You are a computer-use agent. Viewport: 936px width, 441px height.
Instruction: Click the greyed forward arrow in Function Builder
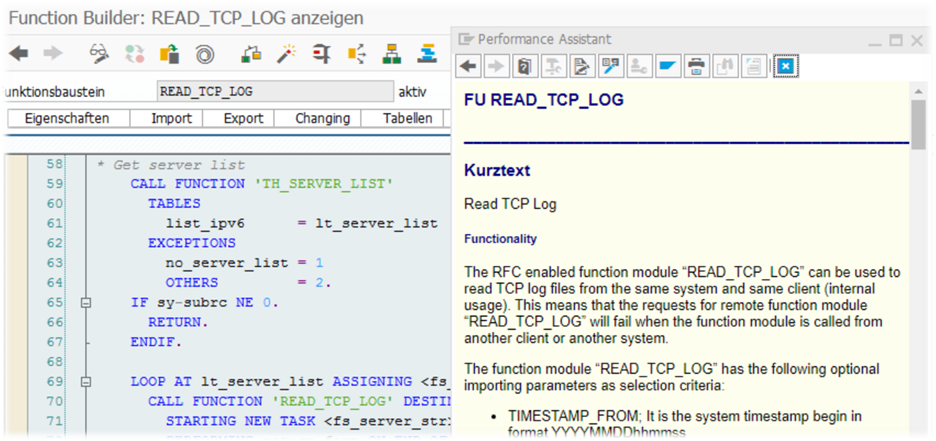click(53, 54)
